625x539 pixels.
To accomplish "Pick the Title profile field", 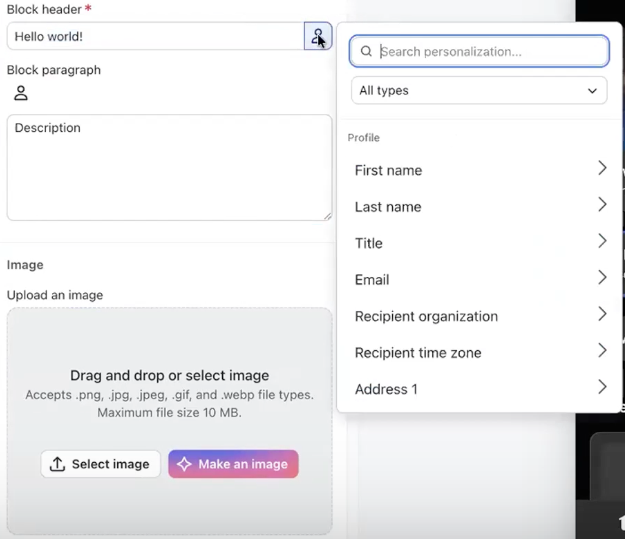I will pos(479,243).
